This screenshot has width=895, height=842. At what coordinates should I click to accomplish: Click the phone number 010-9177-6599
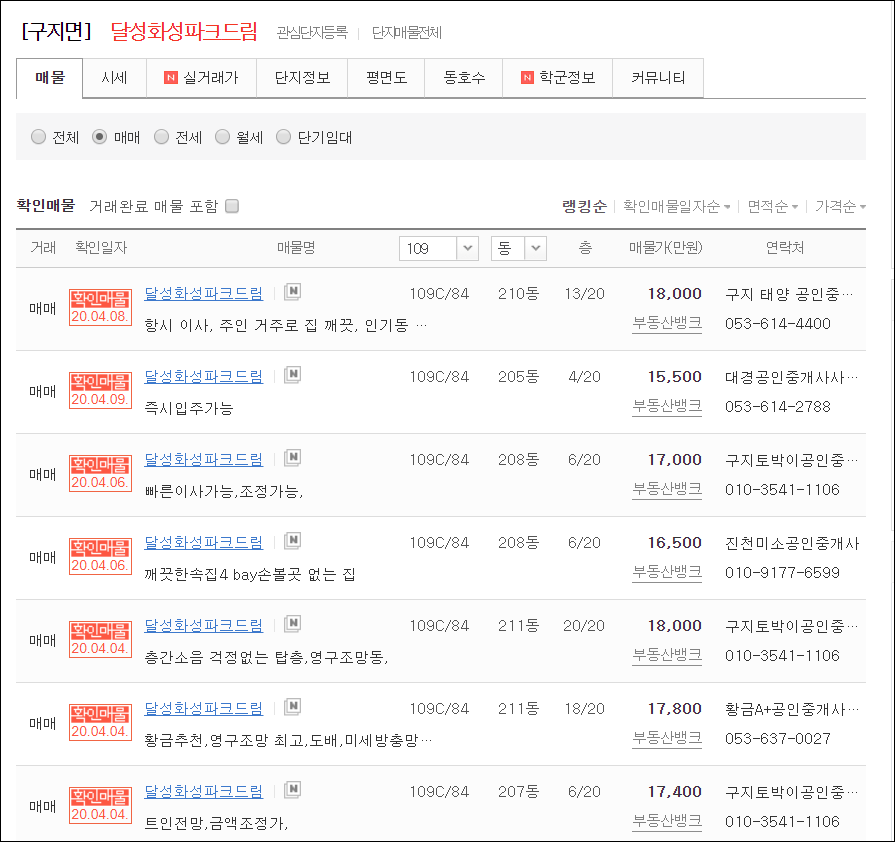click(x=782, y=573)
